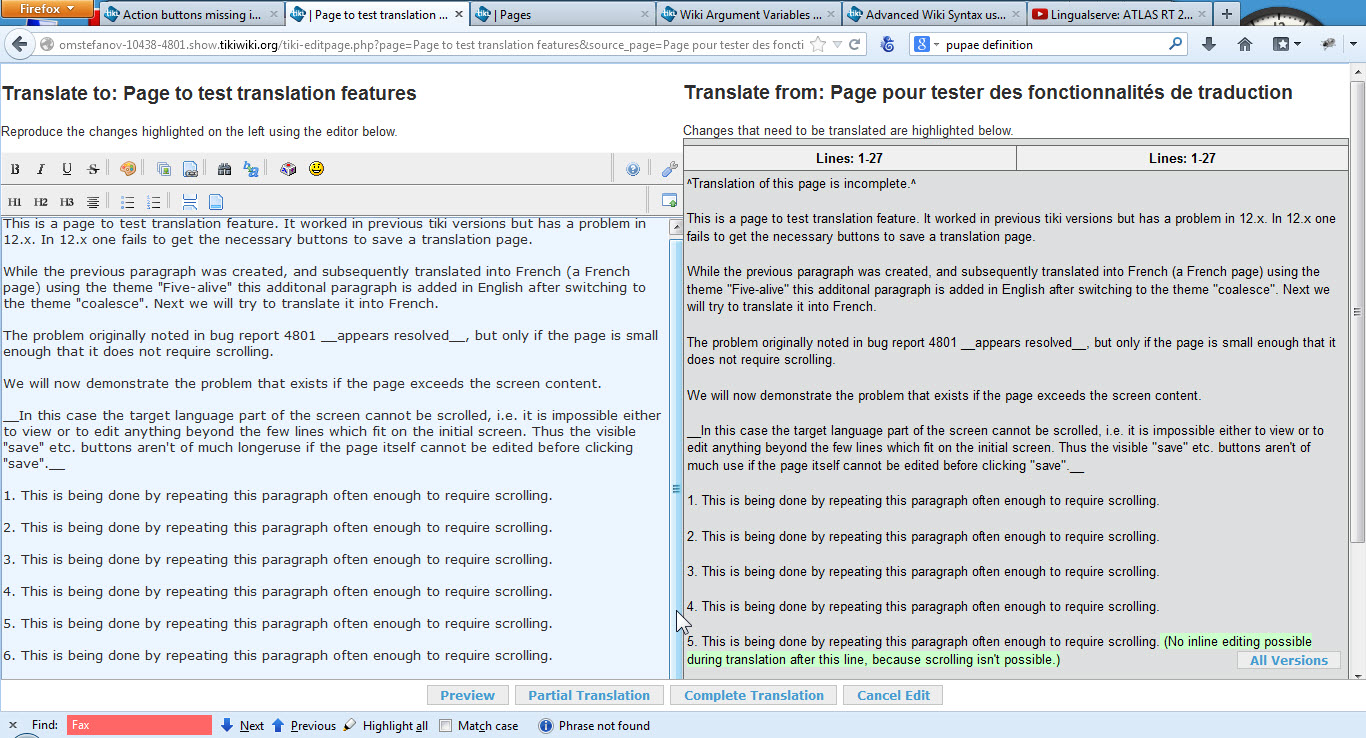Open the find tool binoculars icon
1366x738 pixels.
224,169
